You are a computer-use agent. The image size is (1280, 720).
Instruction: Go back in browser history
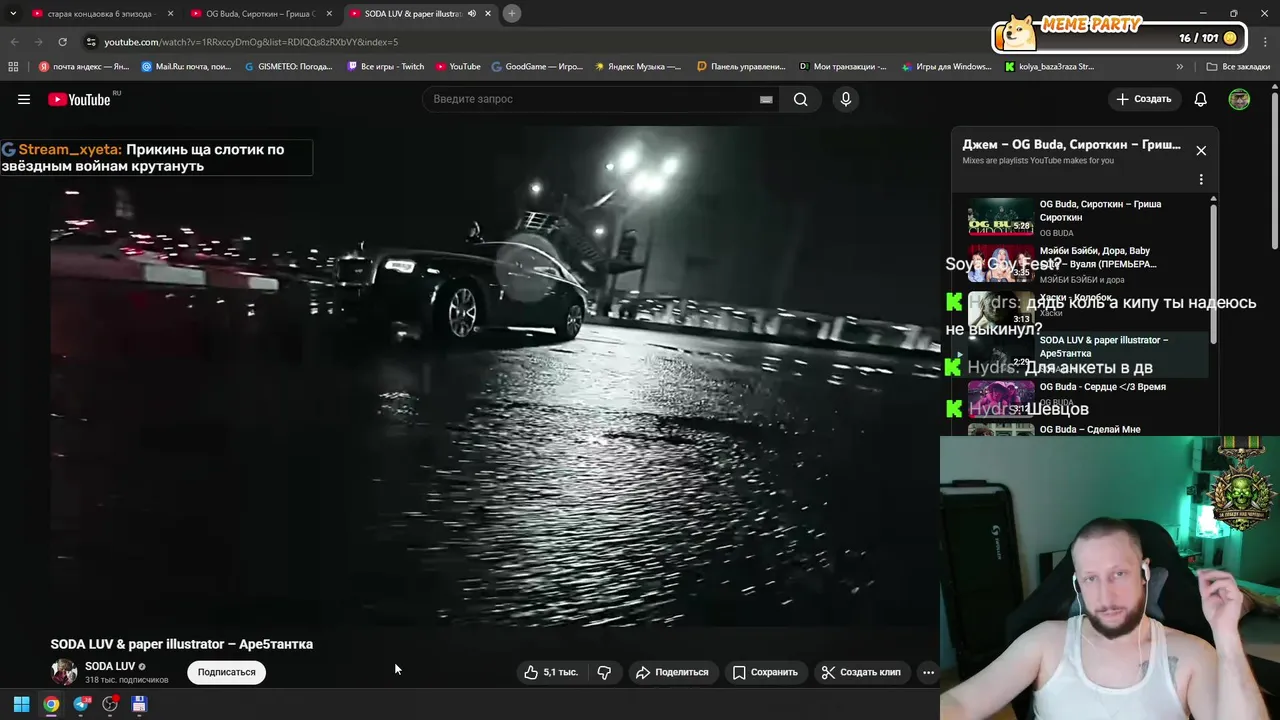14,42
